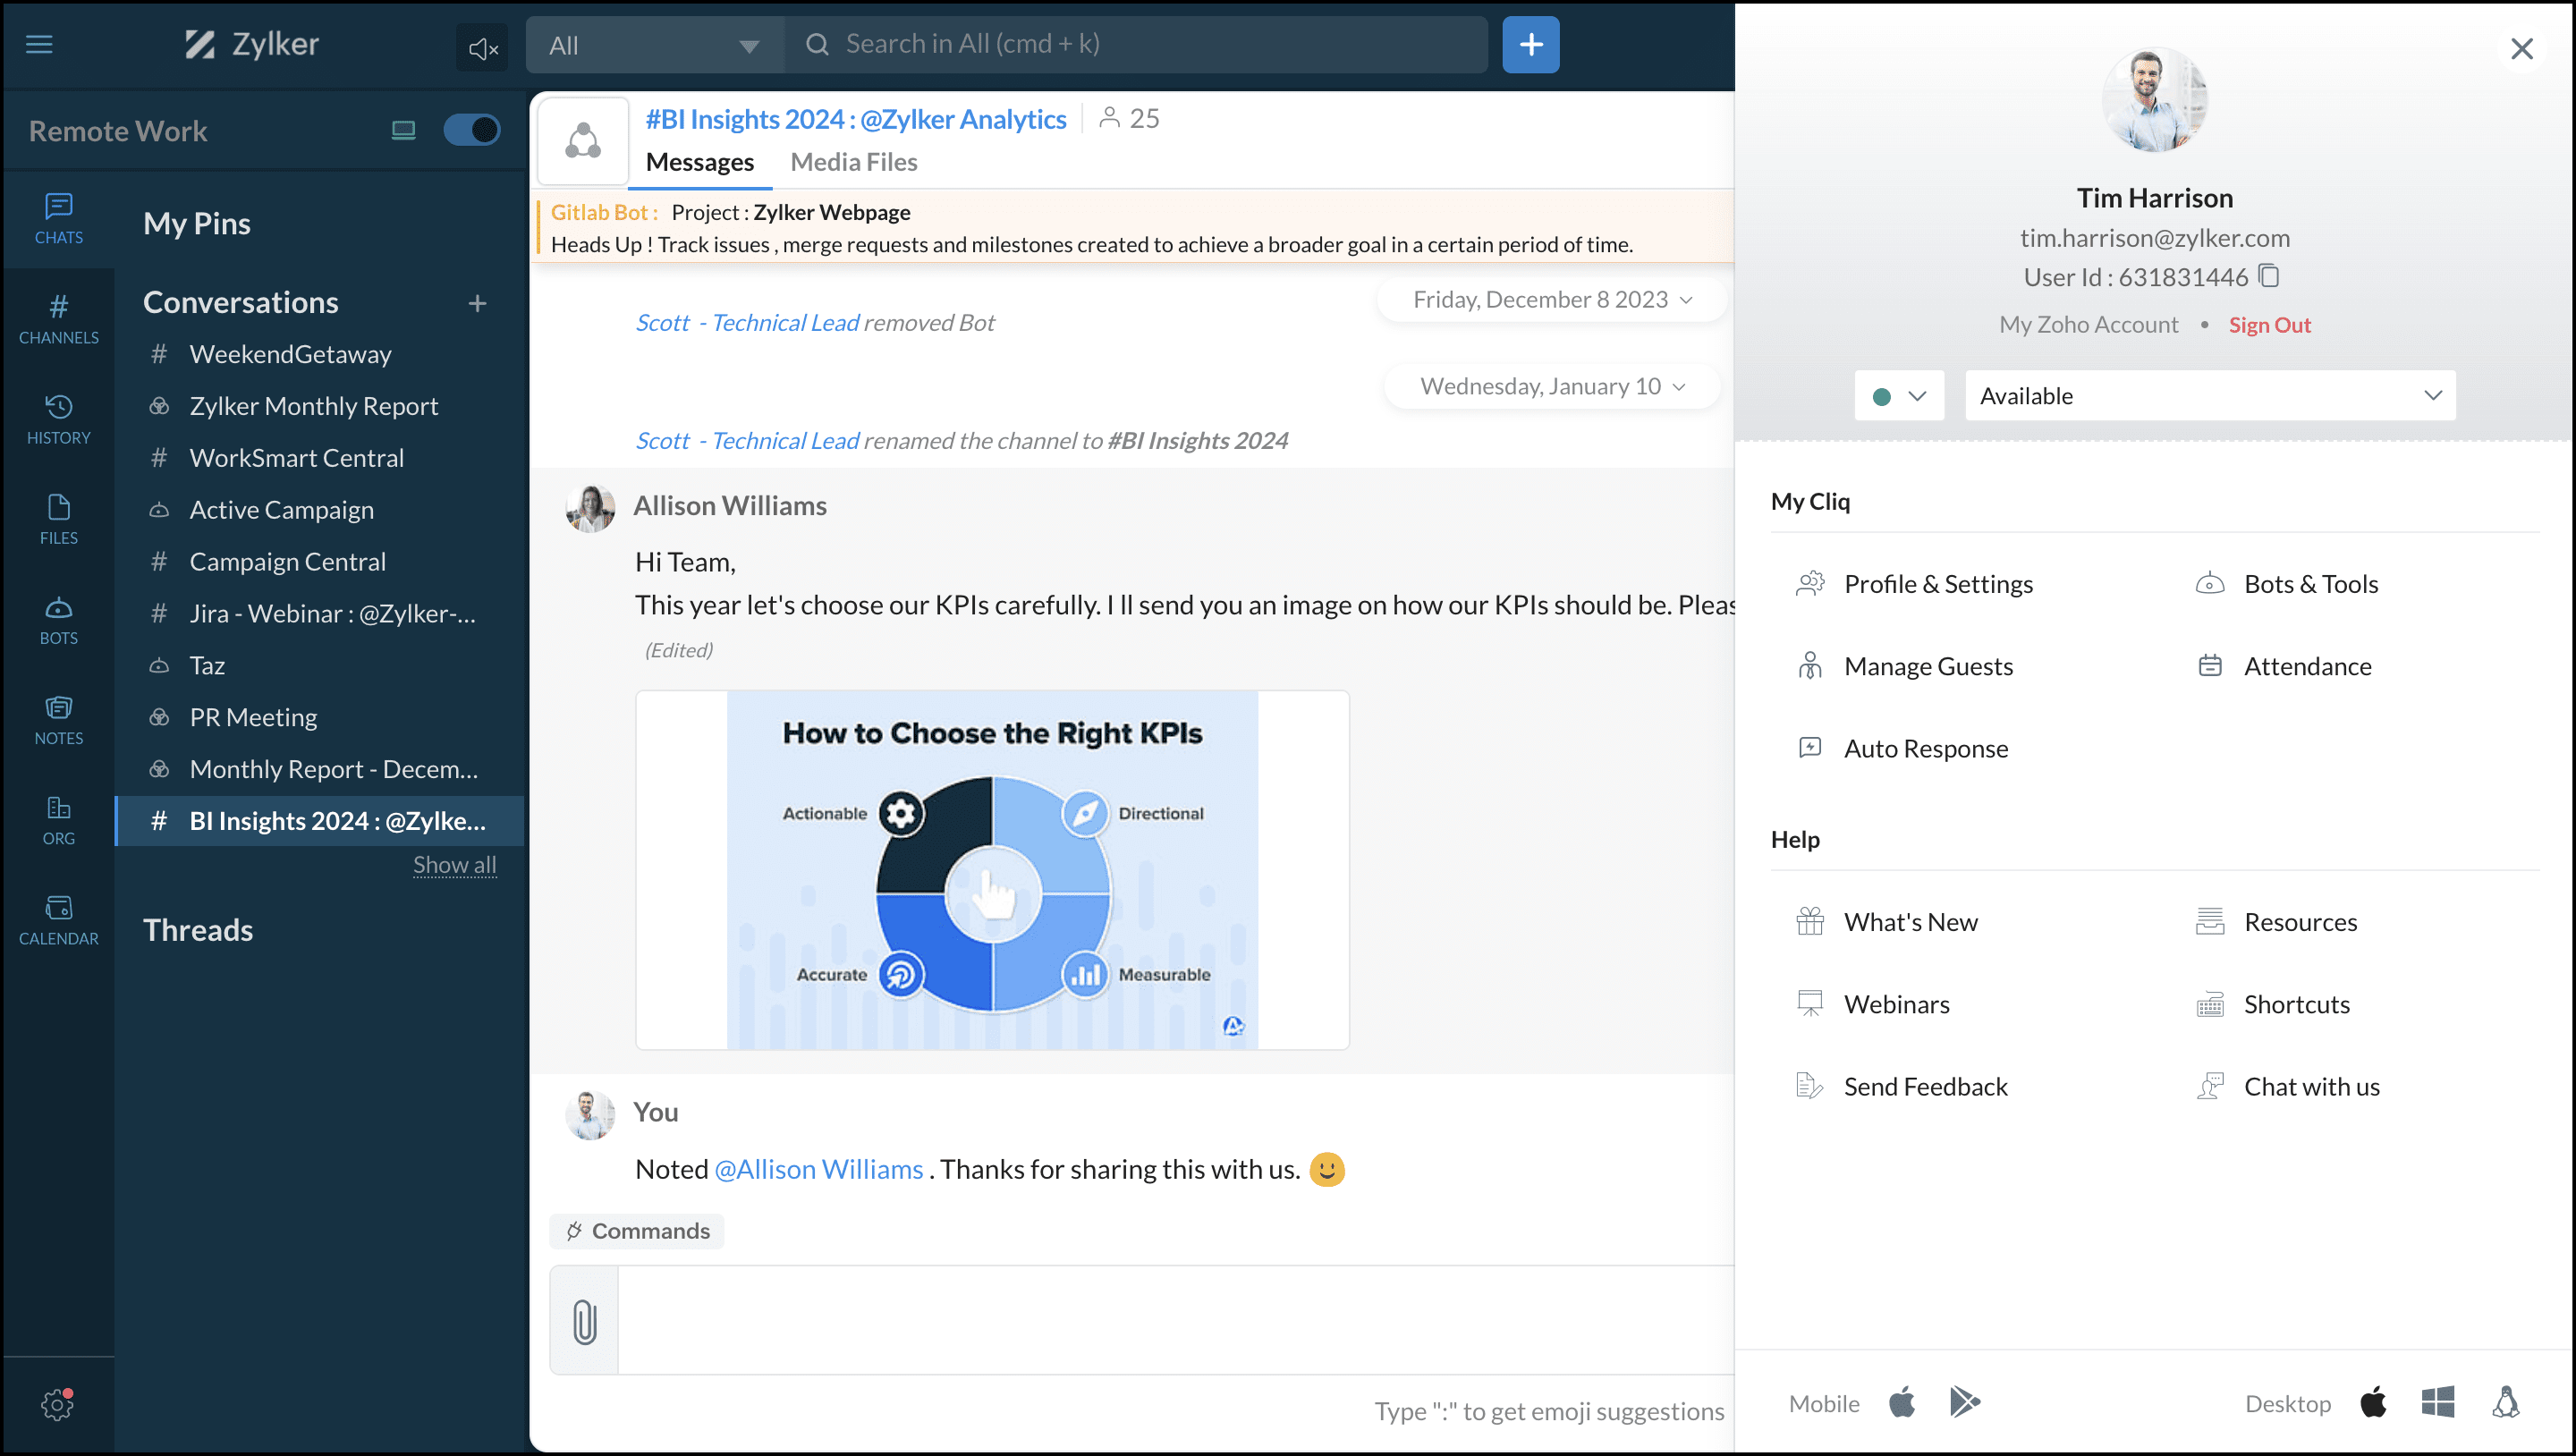2576x1456 pixels.
Task: Switch to the Media Files tab
Action: [853, 162]
